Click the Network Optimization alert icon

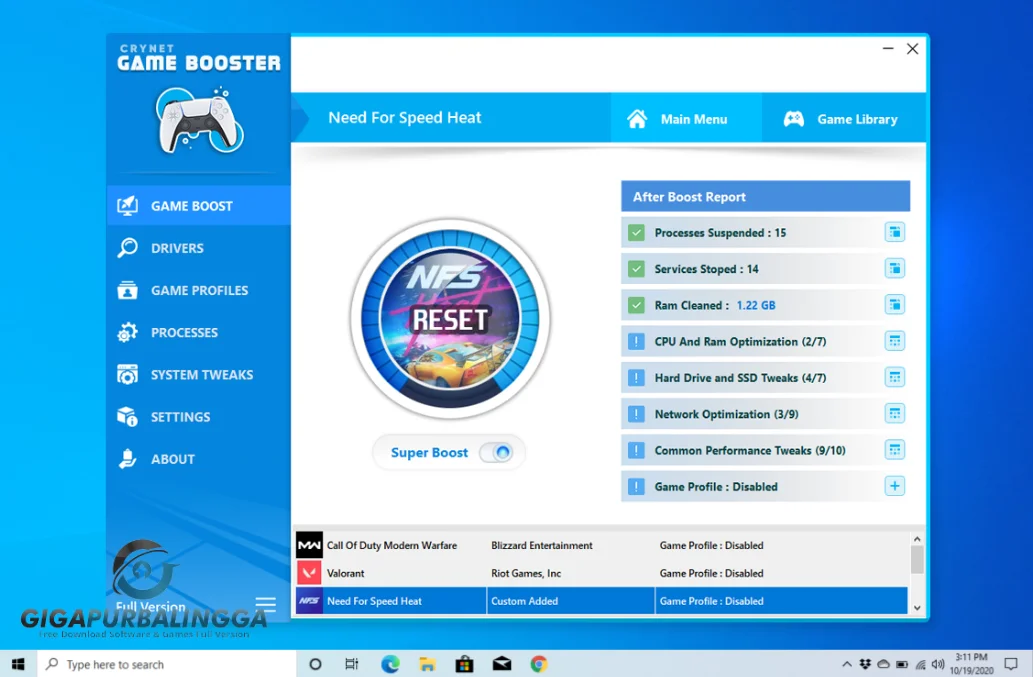[x=636, y=414]
